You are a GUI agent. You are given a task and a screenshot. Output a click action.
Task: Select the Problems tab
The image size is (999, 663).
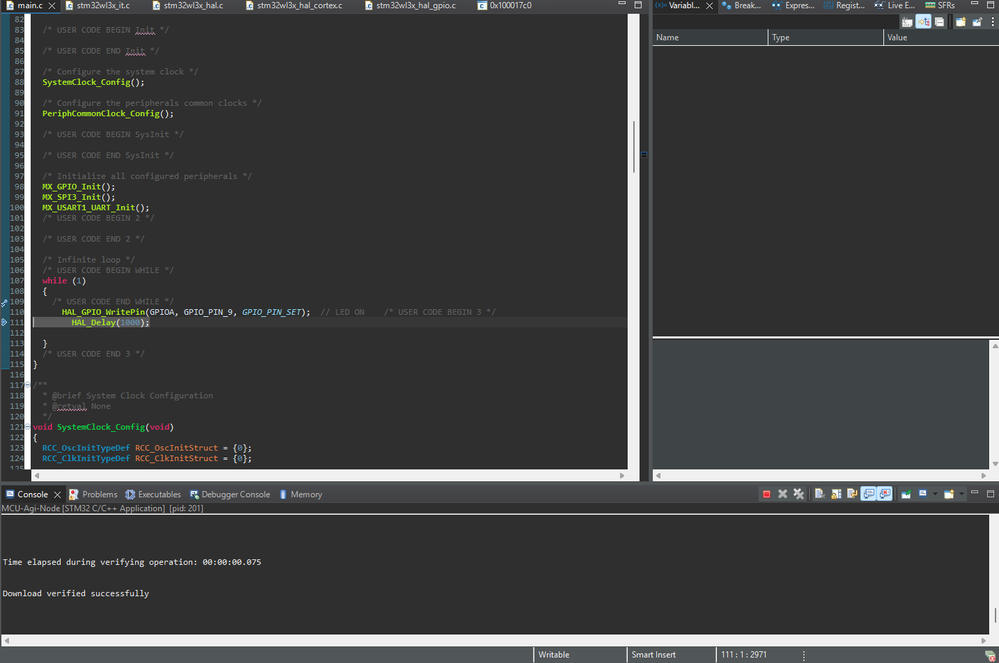point(93,494)
